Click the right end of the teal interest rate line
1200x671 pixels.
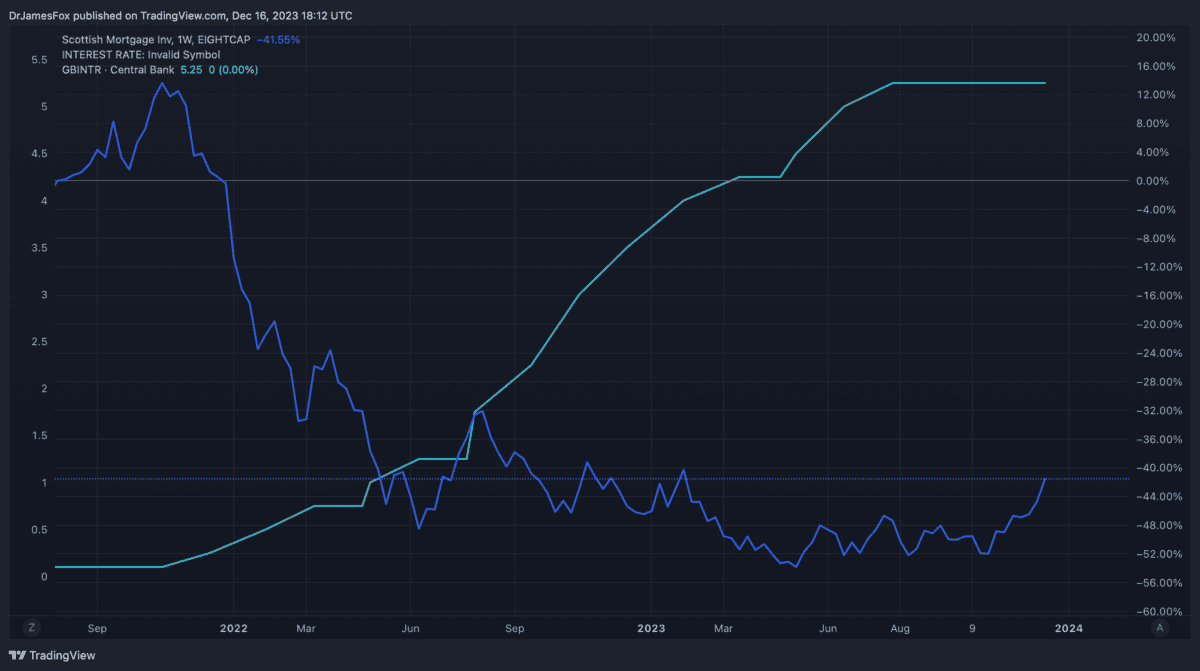pyautogui.click(x=1045, y=83)
